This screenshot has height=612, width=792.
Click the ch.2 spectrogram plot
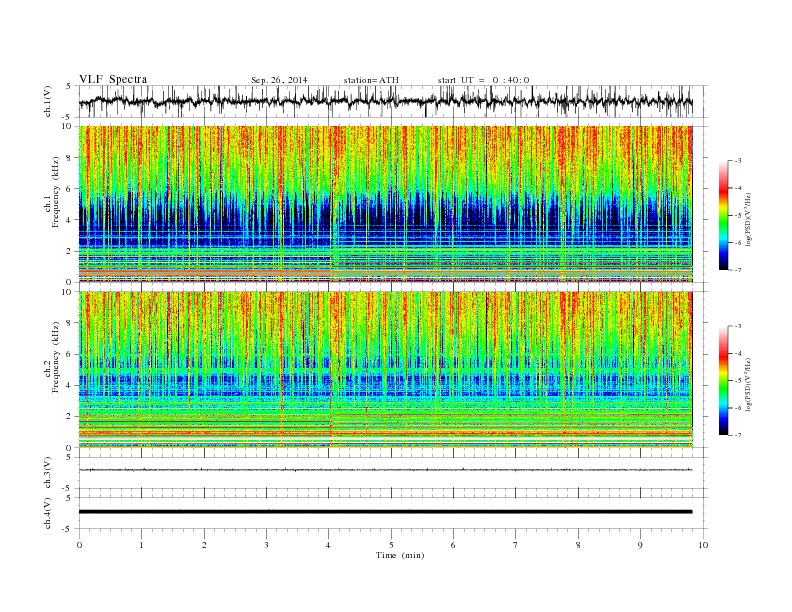tap(386, 370)
